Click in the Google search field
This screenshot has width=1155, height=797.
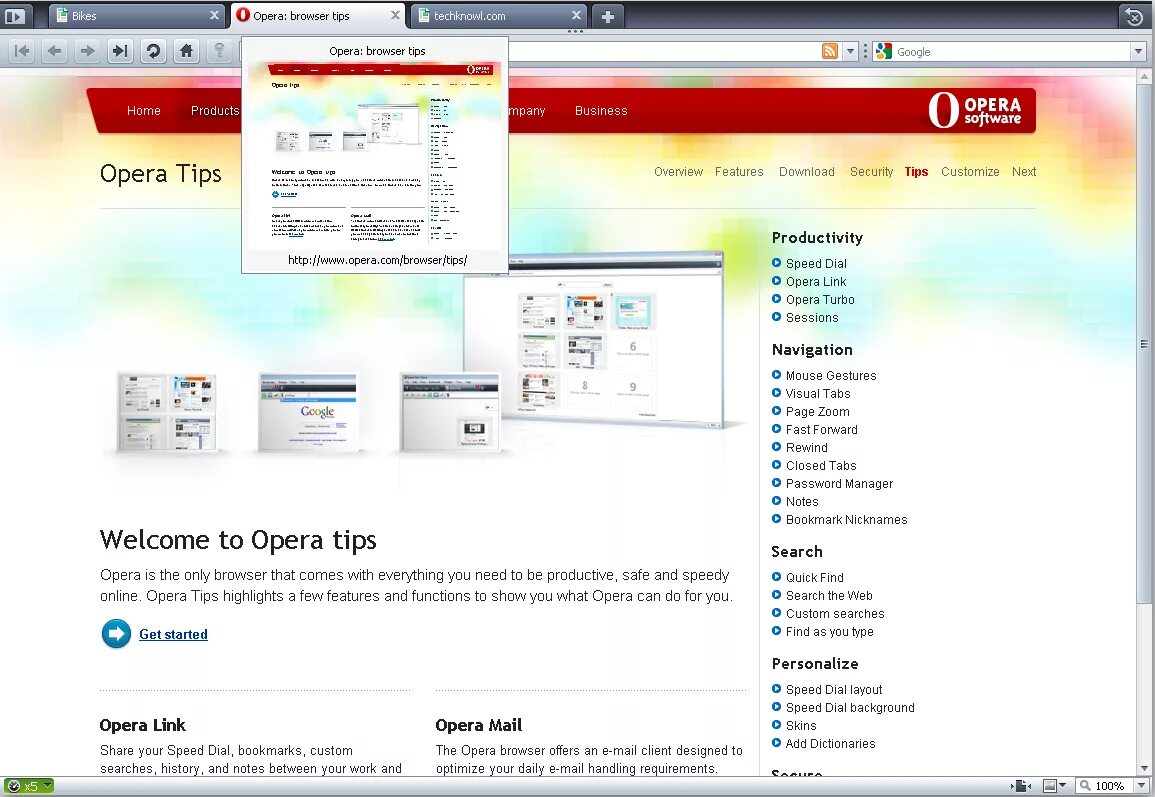(1013, 52)
